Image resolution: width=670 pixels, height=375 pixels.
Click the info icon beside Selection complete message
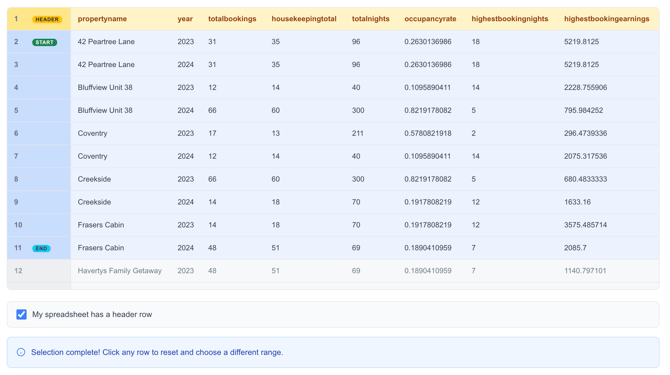click(21, 352)
